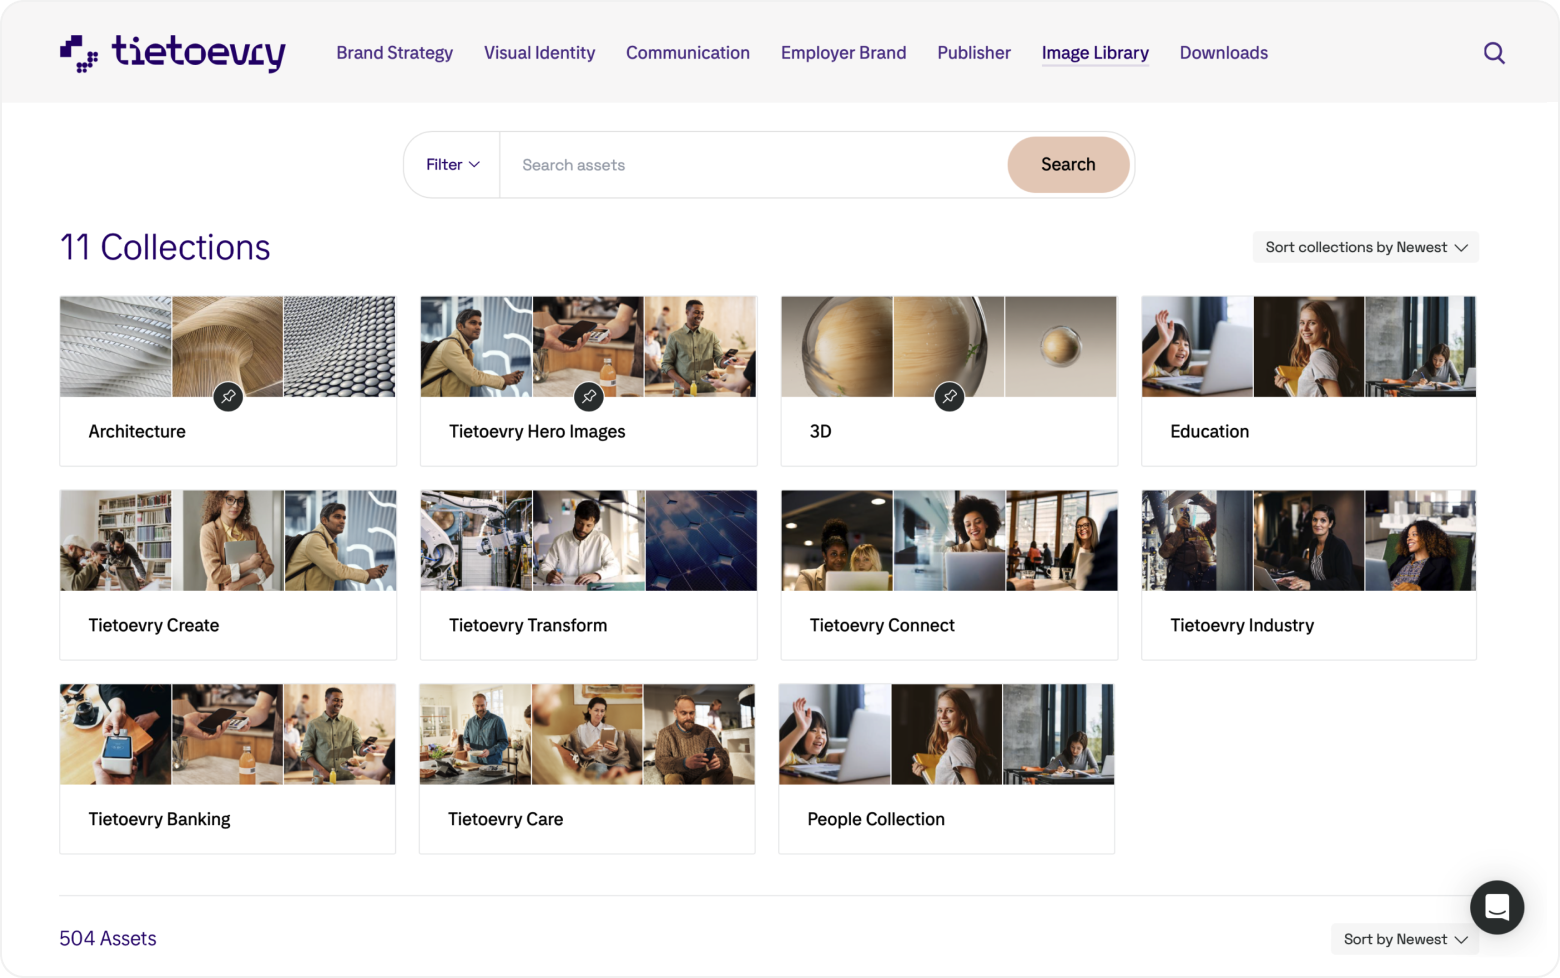Click small sphere thumbnail in 3D collection
This screenshot has height=978, width=1560.
(1061, 346)
